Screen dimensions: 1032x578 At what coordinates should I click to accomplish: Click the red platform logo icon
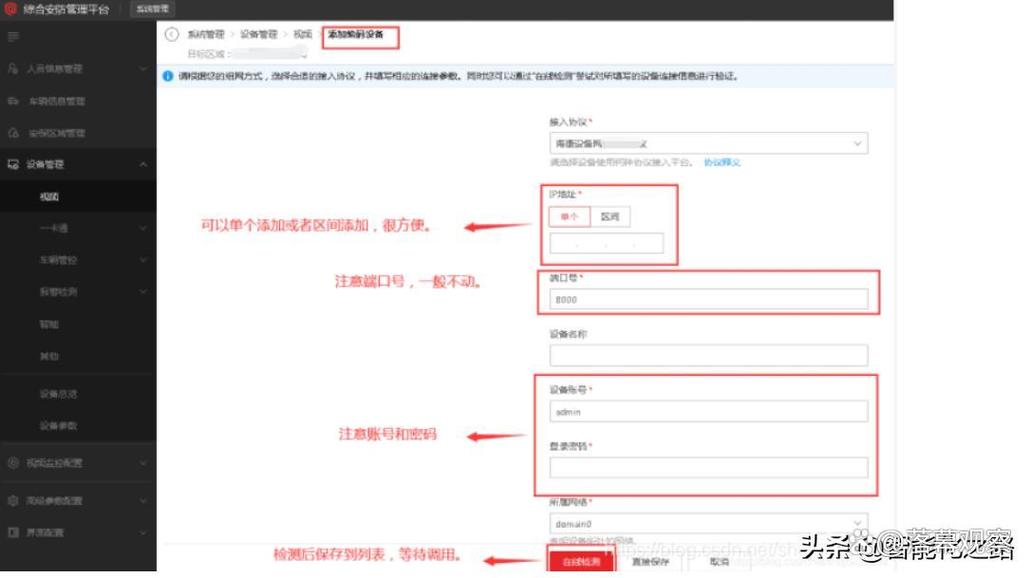pyautogui.click(x=11, y=9)
